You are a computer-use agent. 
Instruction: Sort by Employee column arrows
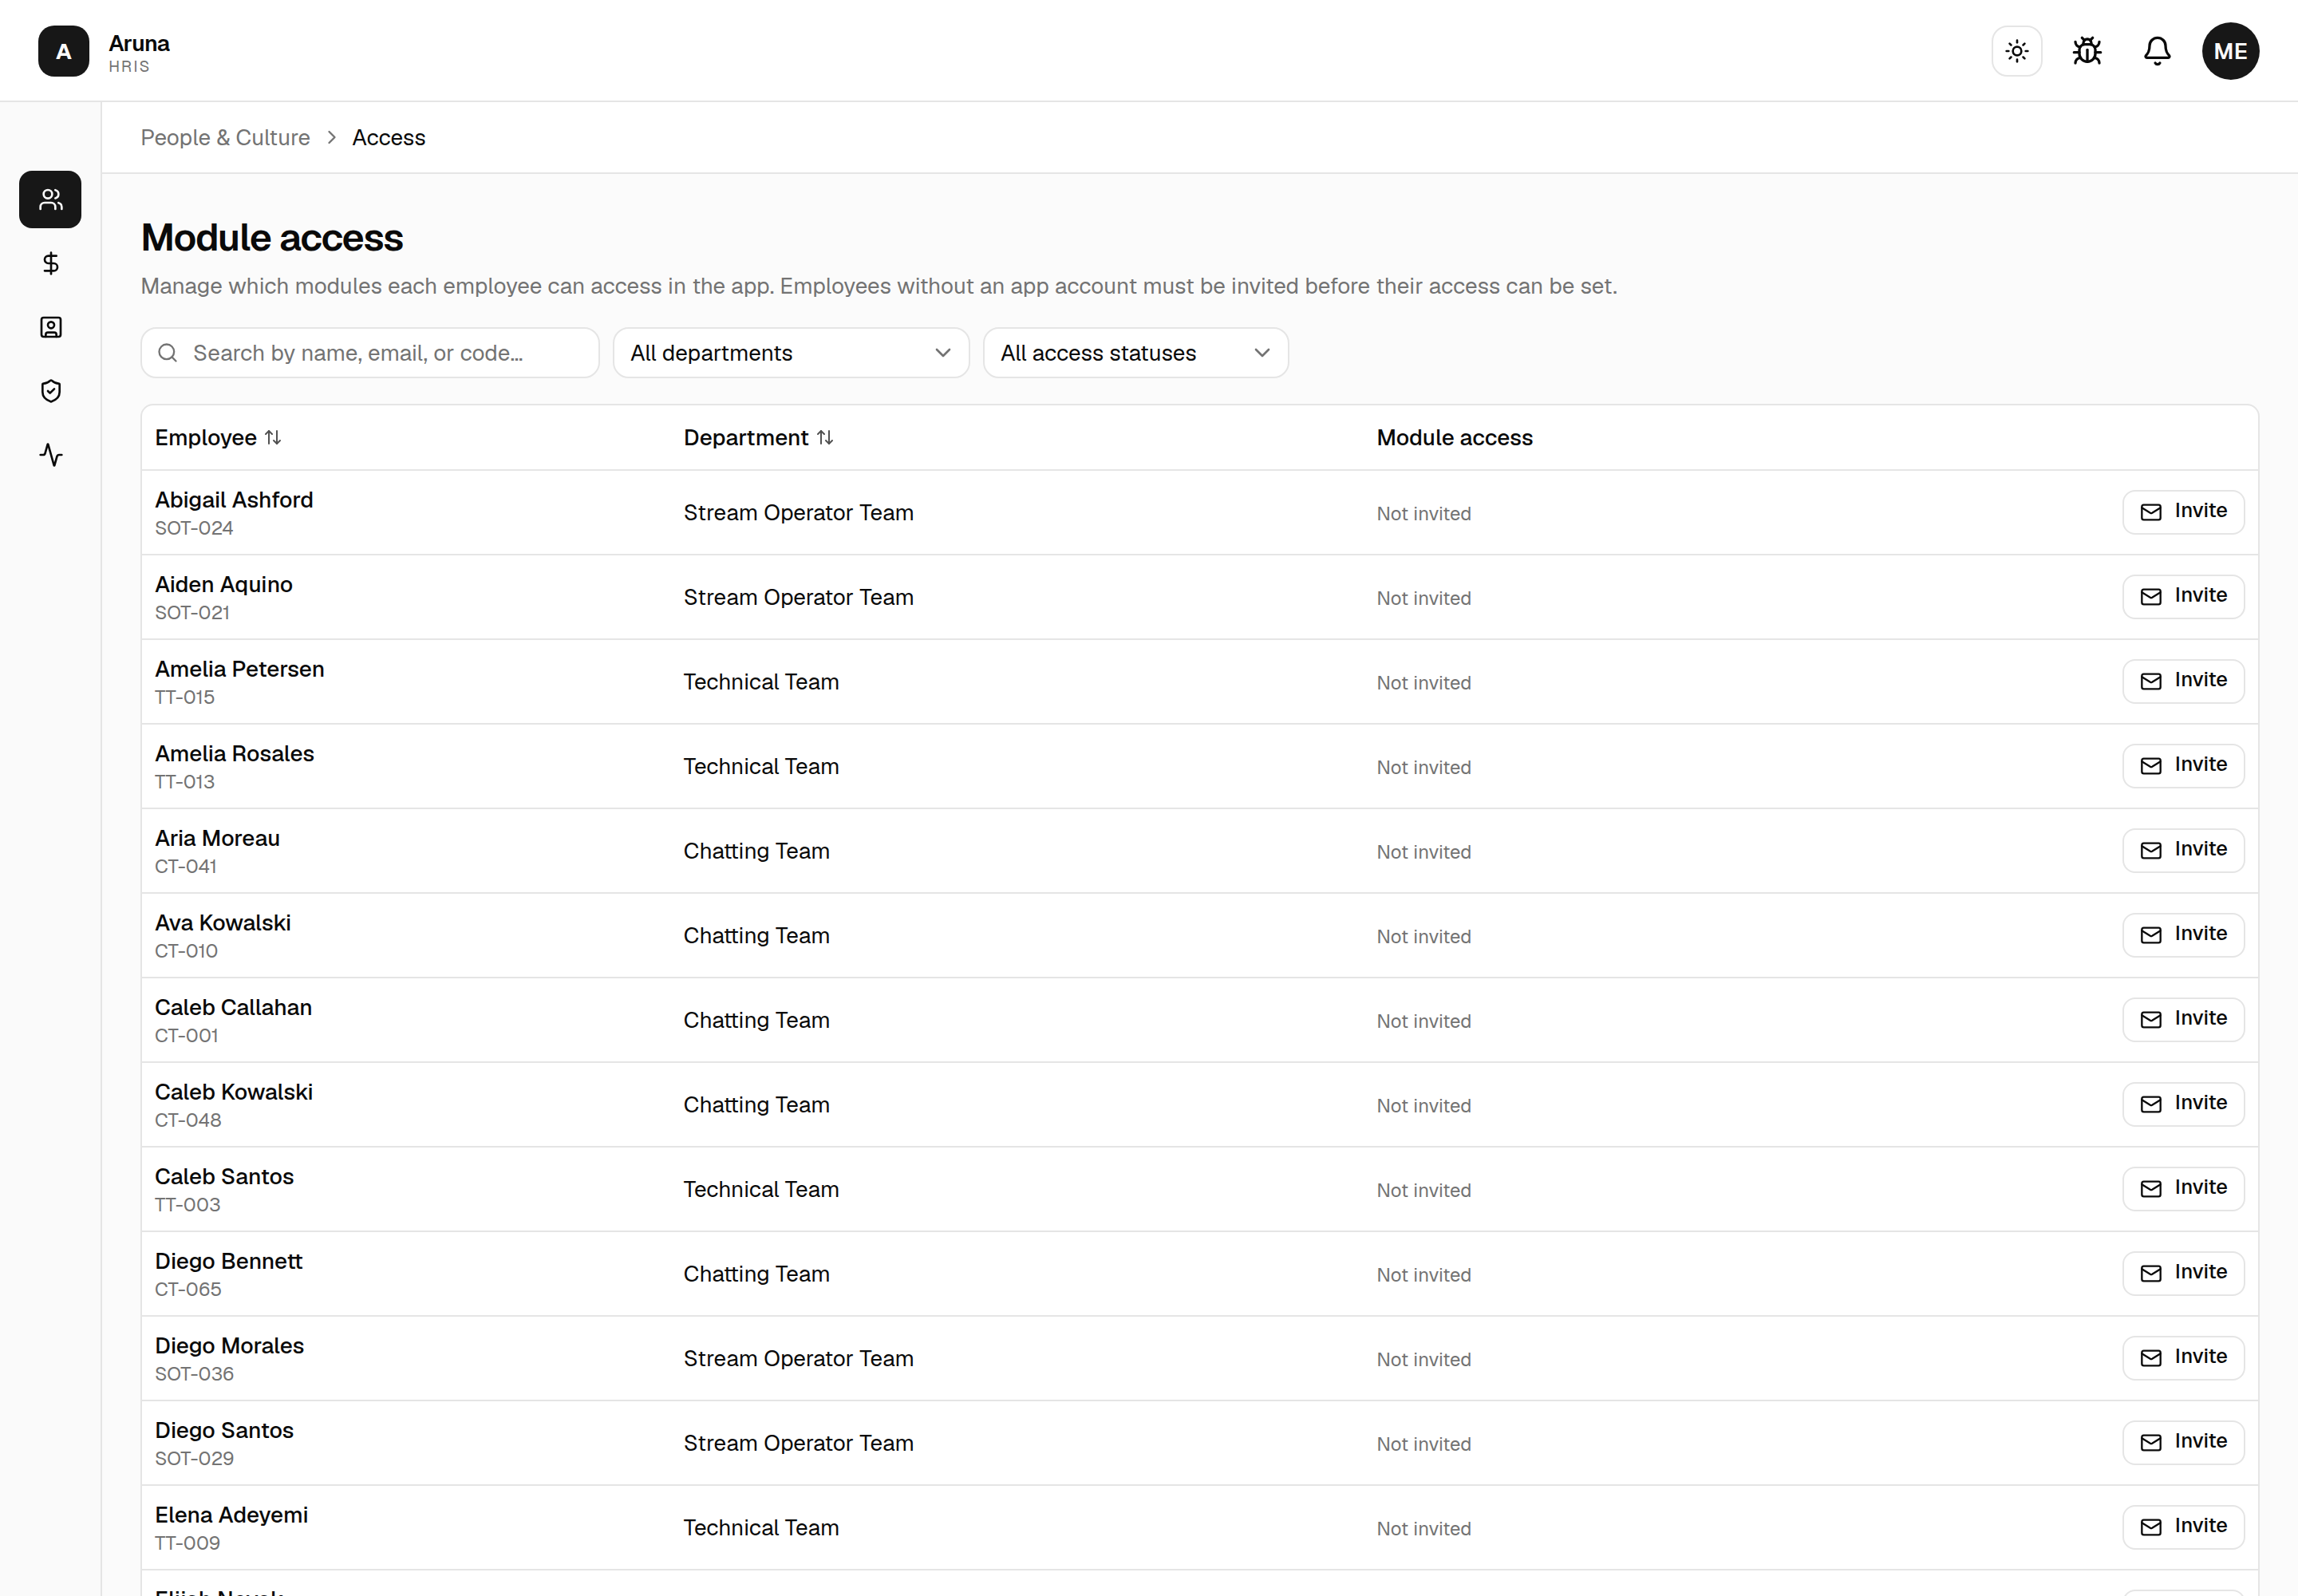click(273, 438)
